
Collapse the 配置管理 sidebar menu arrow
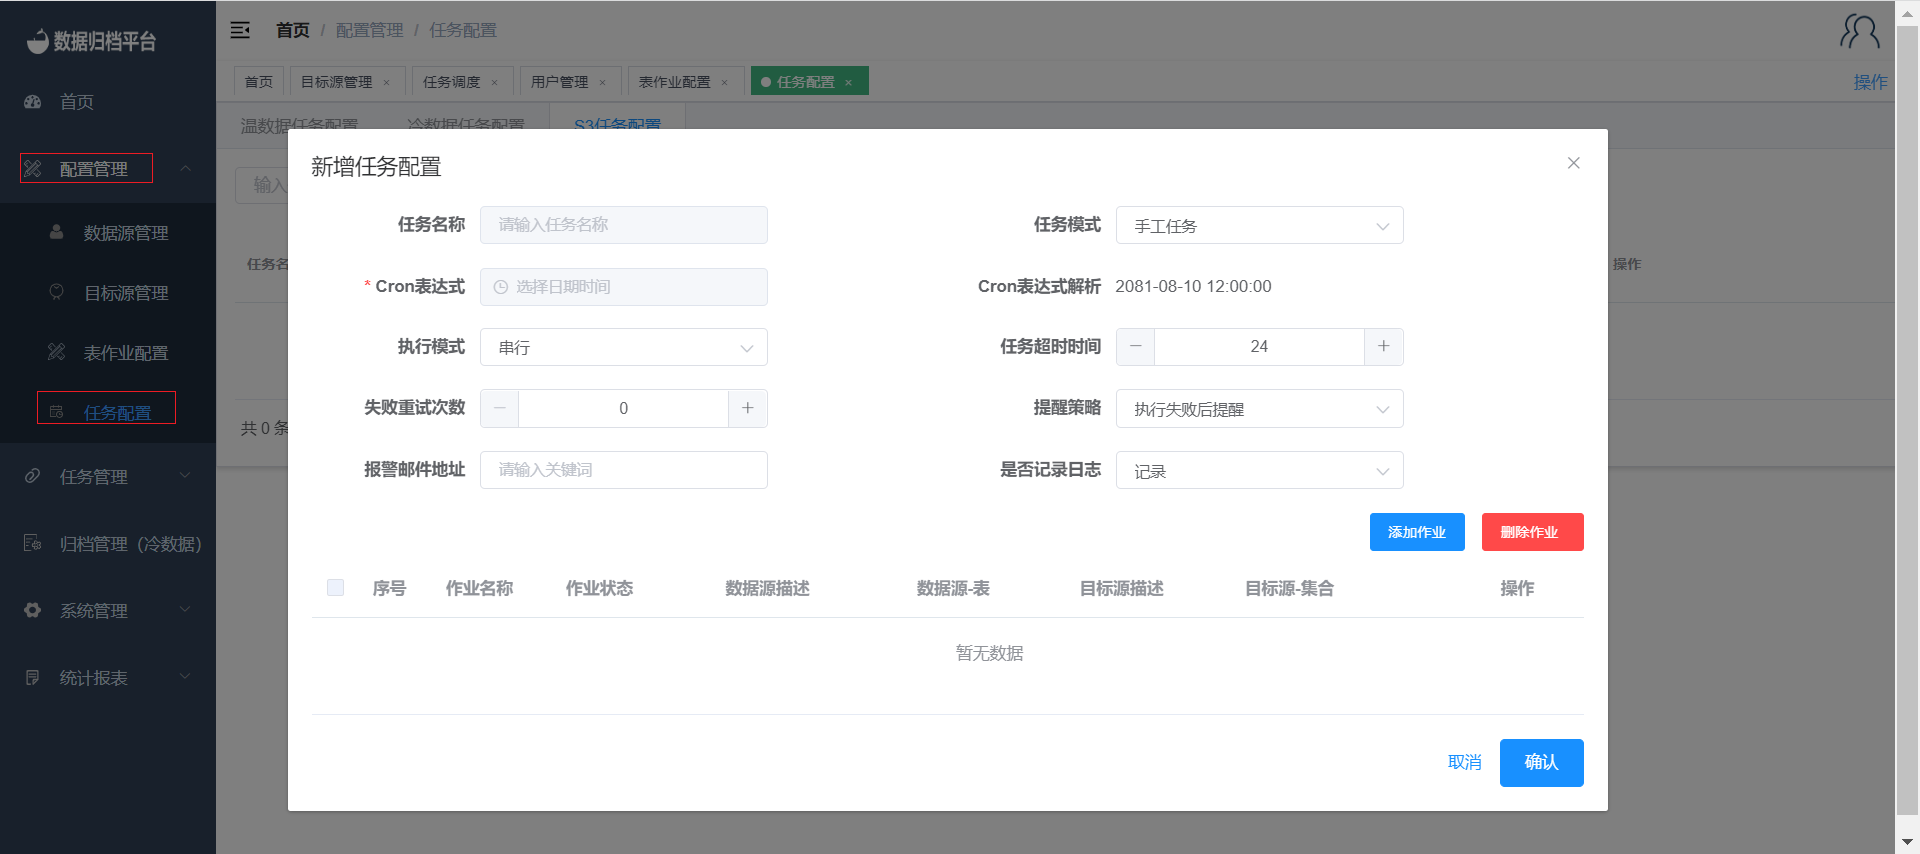point(186,168)
